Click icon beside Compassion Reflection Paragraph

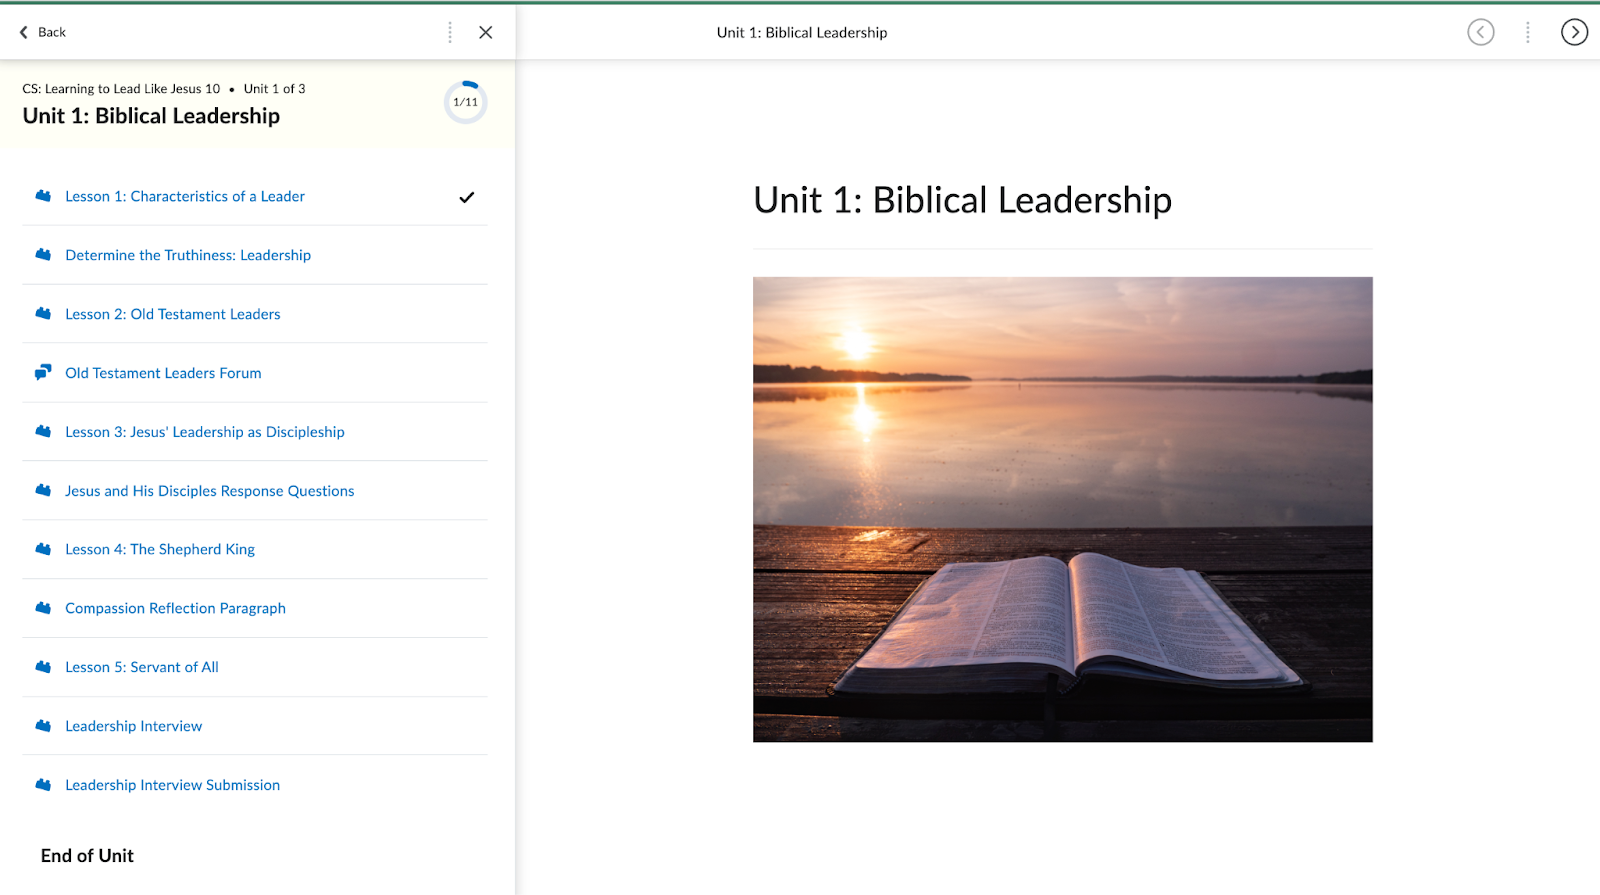coord(43,608)
